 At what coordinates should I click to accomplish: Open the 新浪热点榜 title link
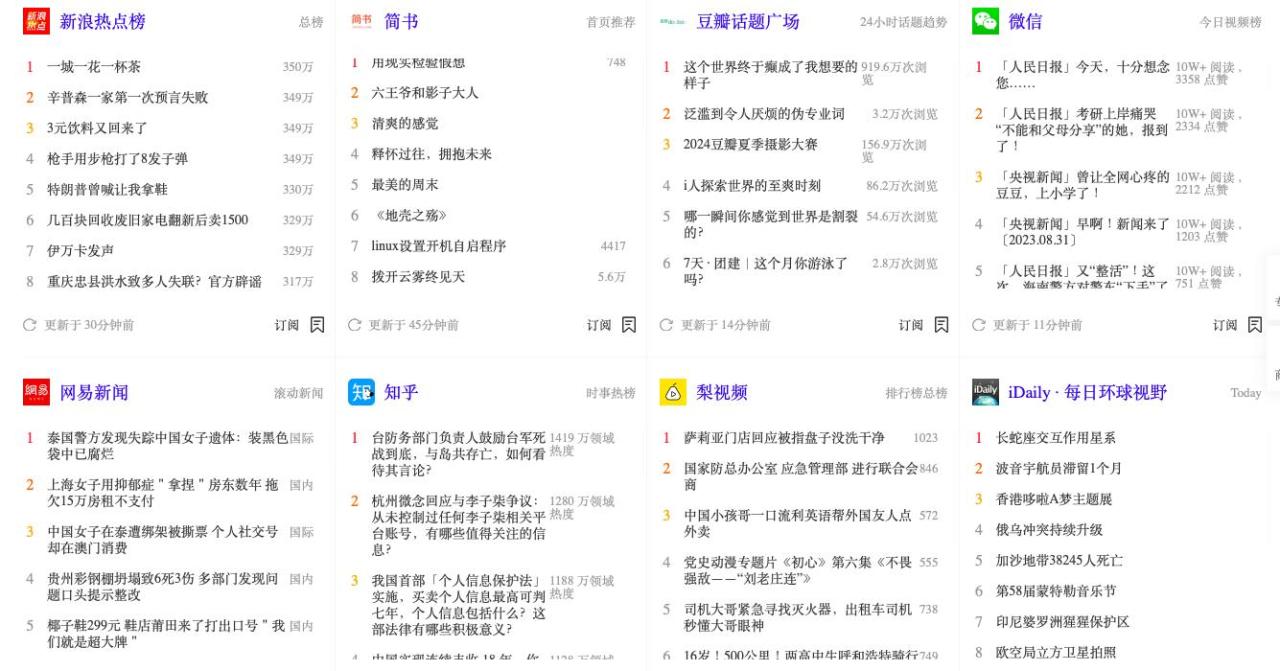[102, 22]
